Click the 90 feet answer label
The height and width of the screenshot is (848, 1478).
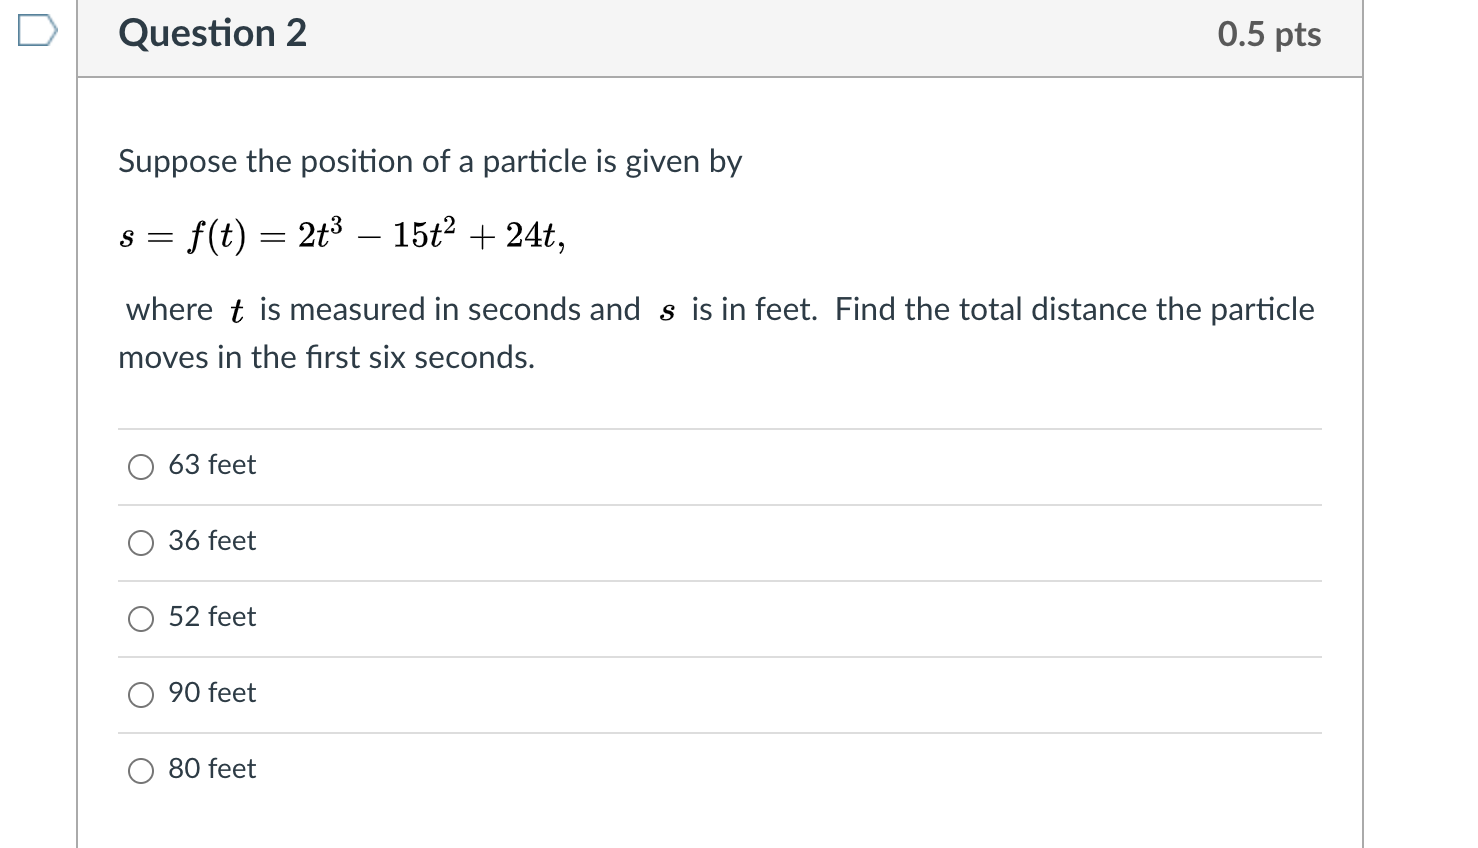coord(212,692)
